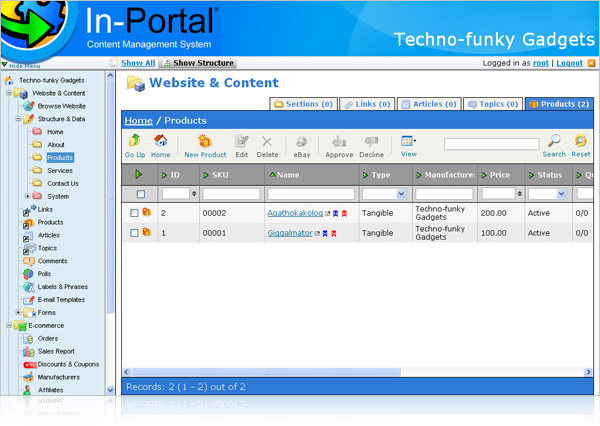
Task: Click the Home toolbar icon
Action: [160, 141]
